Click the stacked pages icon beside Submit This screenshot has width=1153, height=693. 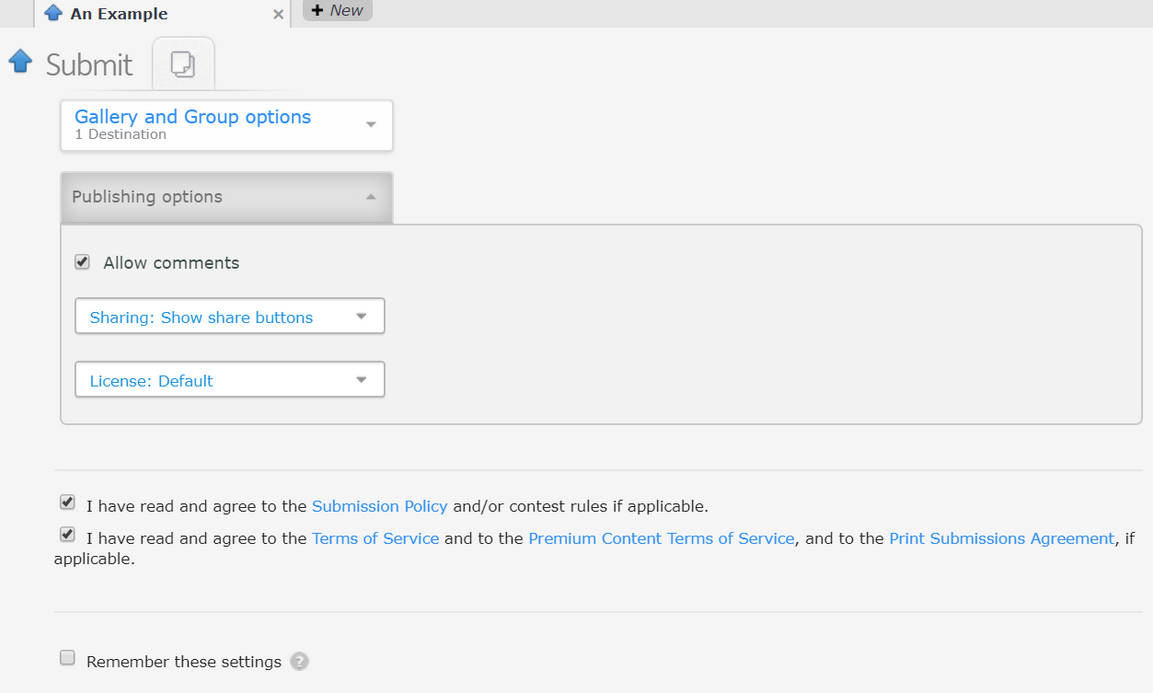183,65
